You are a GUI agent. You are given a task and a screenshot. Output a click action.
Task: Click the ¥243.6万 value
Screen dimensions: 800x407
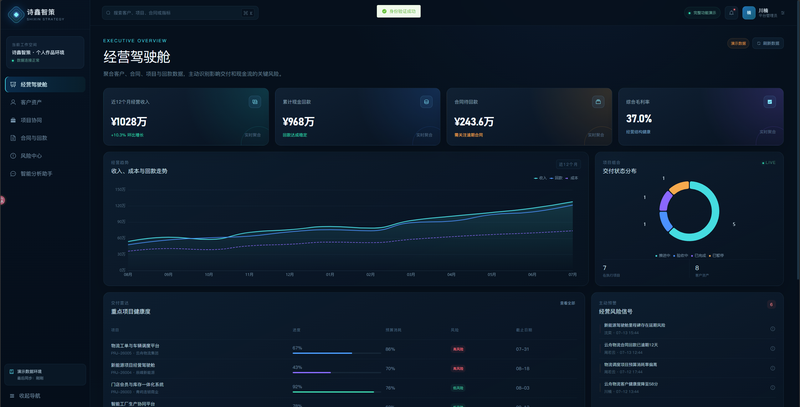(x=474, y=122)
